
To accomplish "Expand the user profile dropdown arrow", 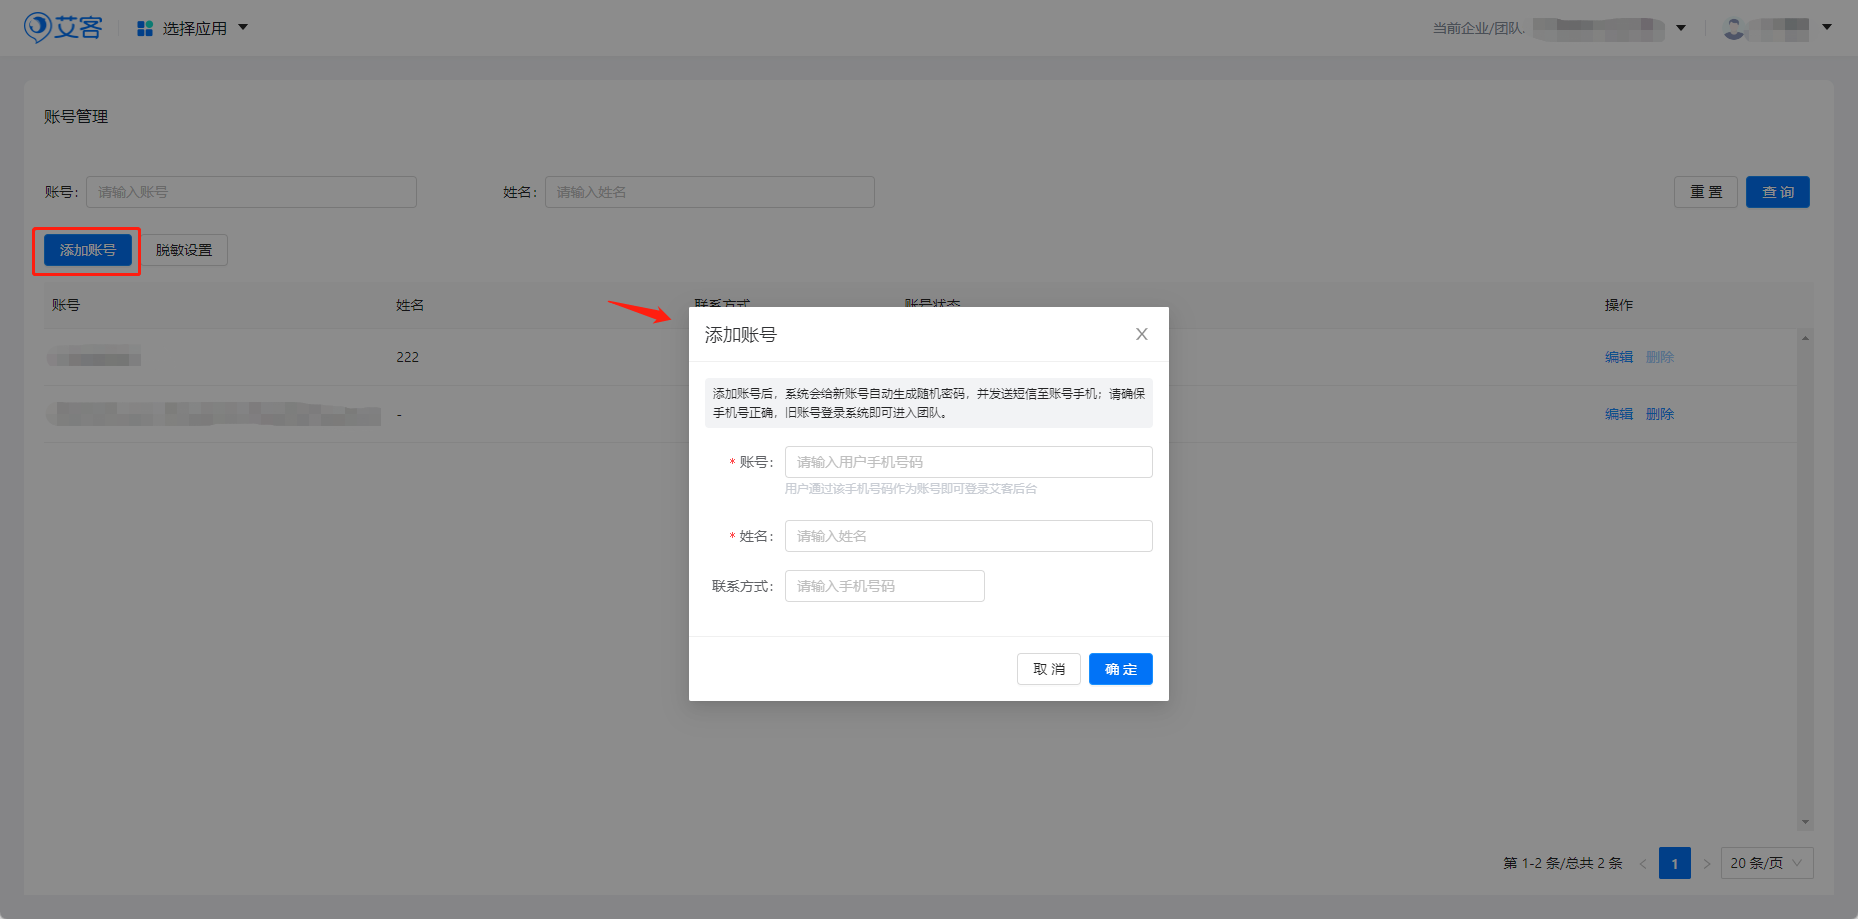I will point(1827,27).
